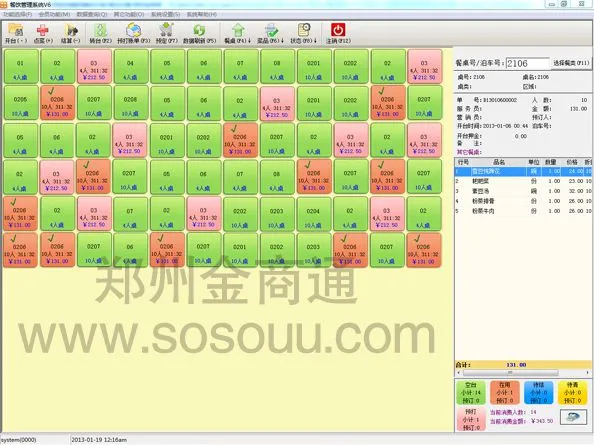Select order row 4 in the dish list
The image size is (594, 445).
coord(523,201)
